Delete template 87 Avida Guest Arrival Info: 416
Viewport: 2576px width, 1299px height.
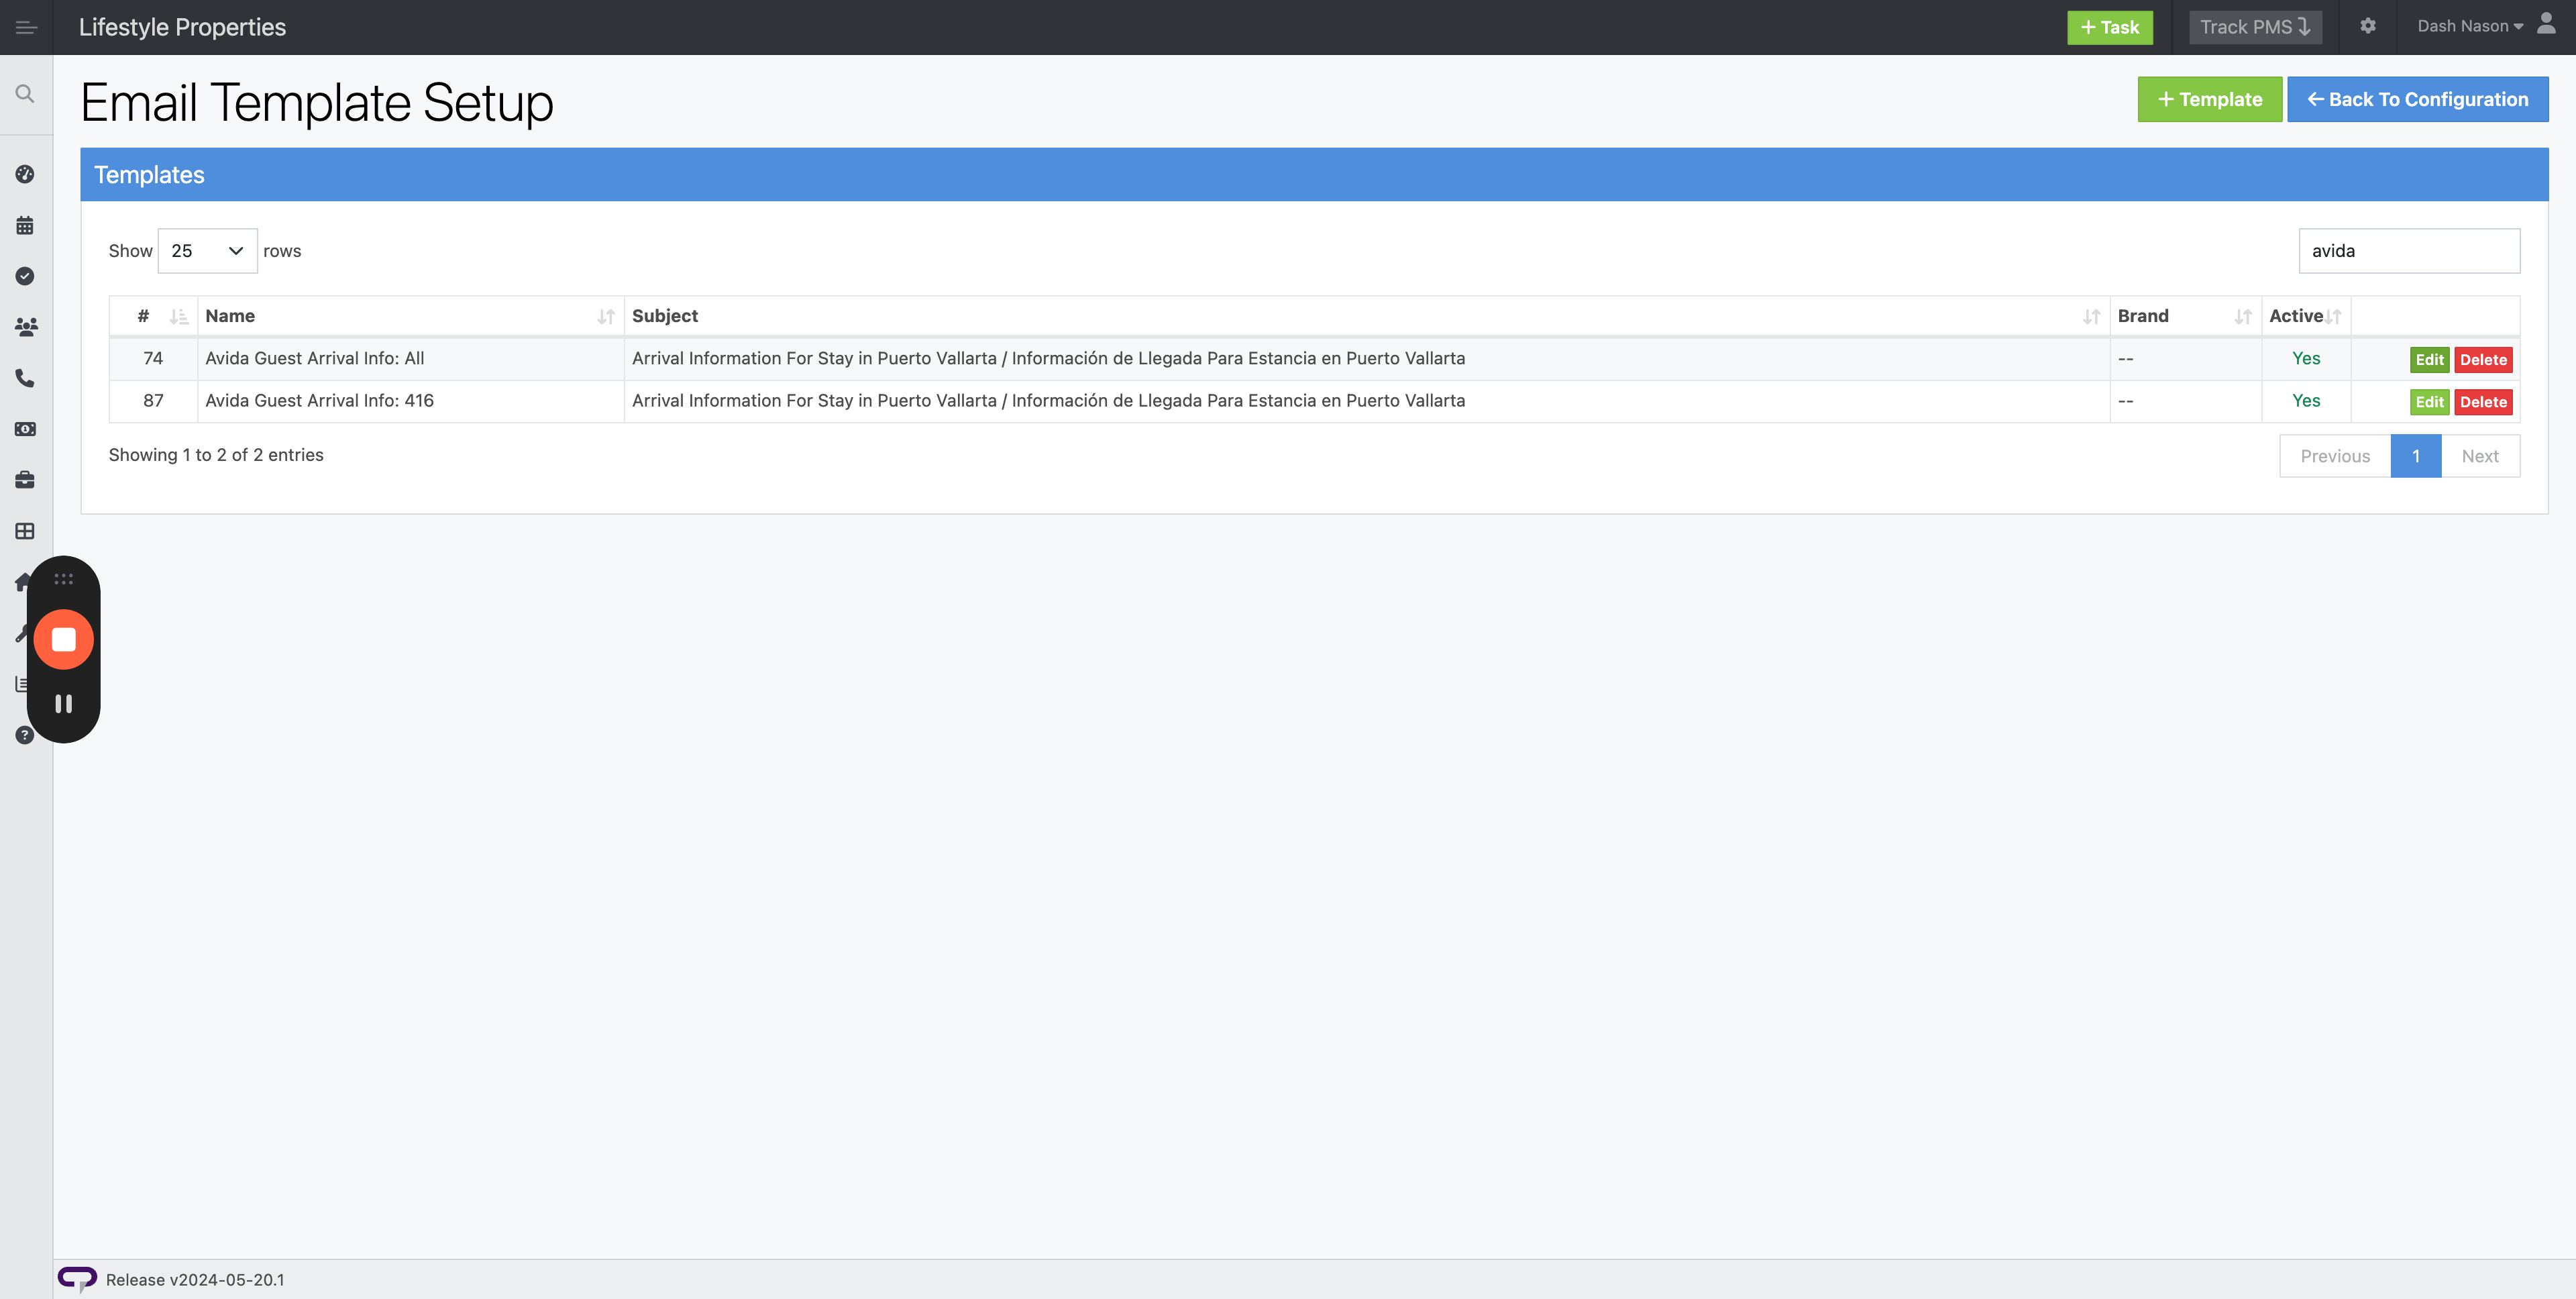(x=2483, y=402)
